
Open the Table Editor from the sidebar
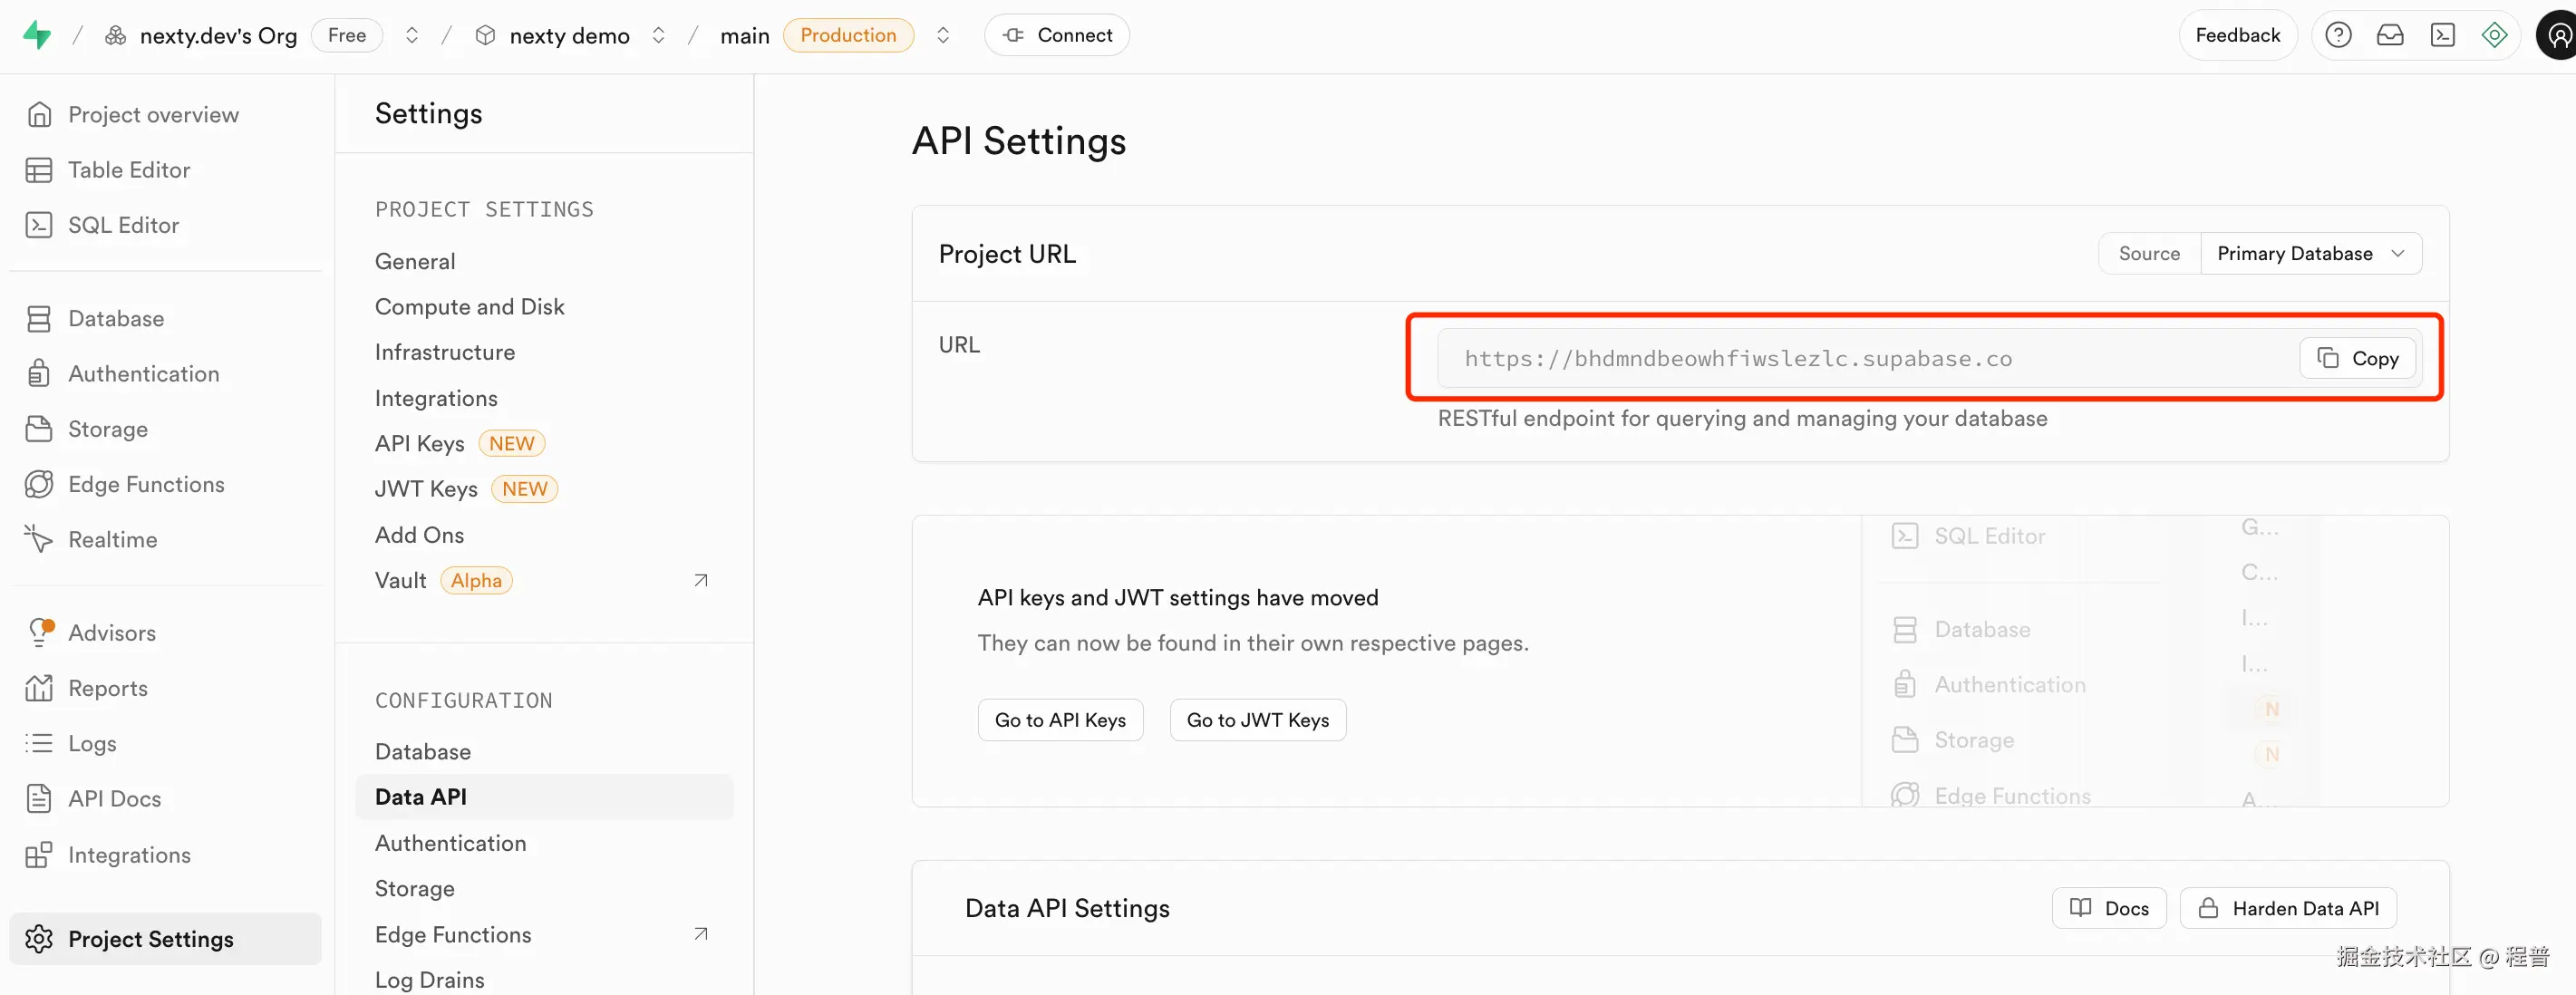coord(129,169)
